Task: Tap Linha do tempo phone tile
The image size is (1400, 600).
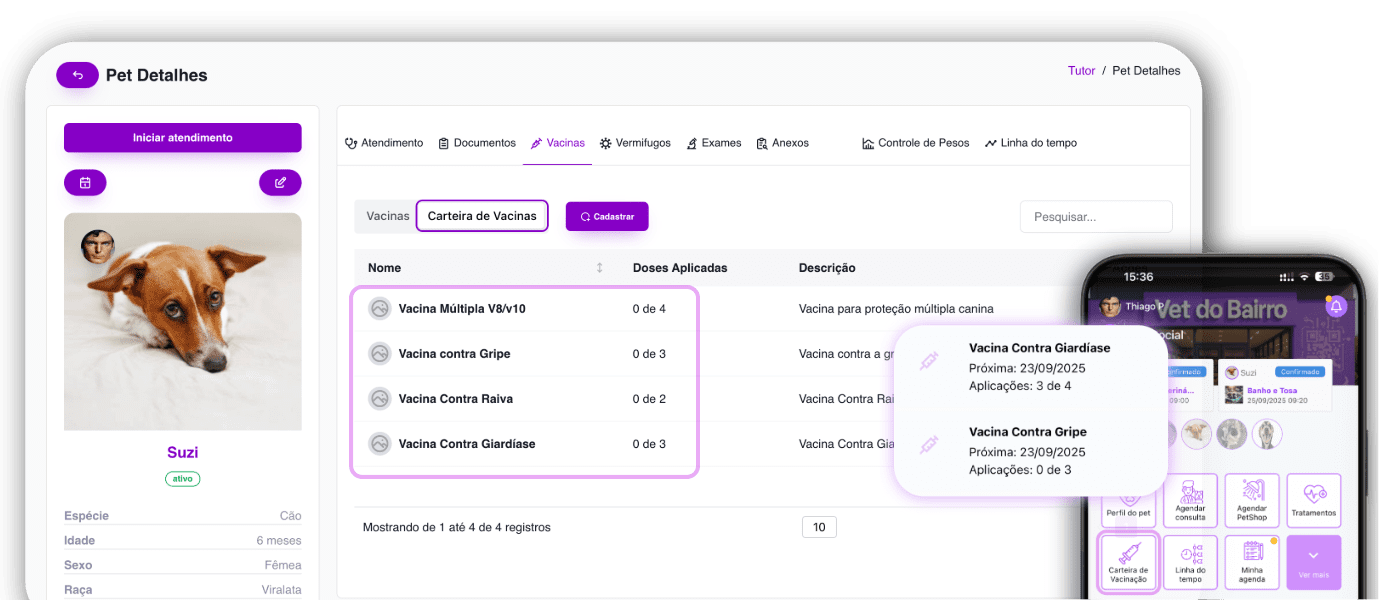Action: point(1190,561)
